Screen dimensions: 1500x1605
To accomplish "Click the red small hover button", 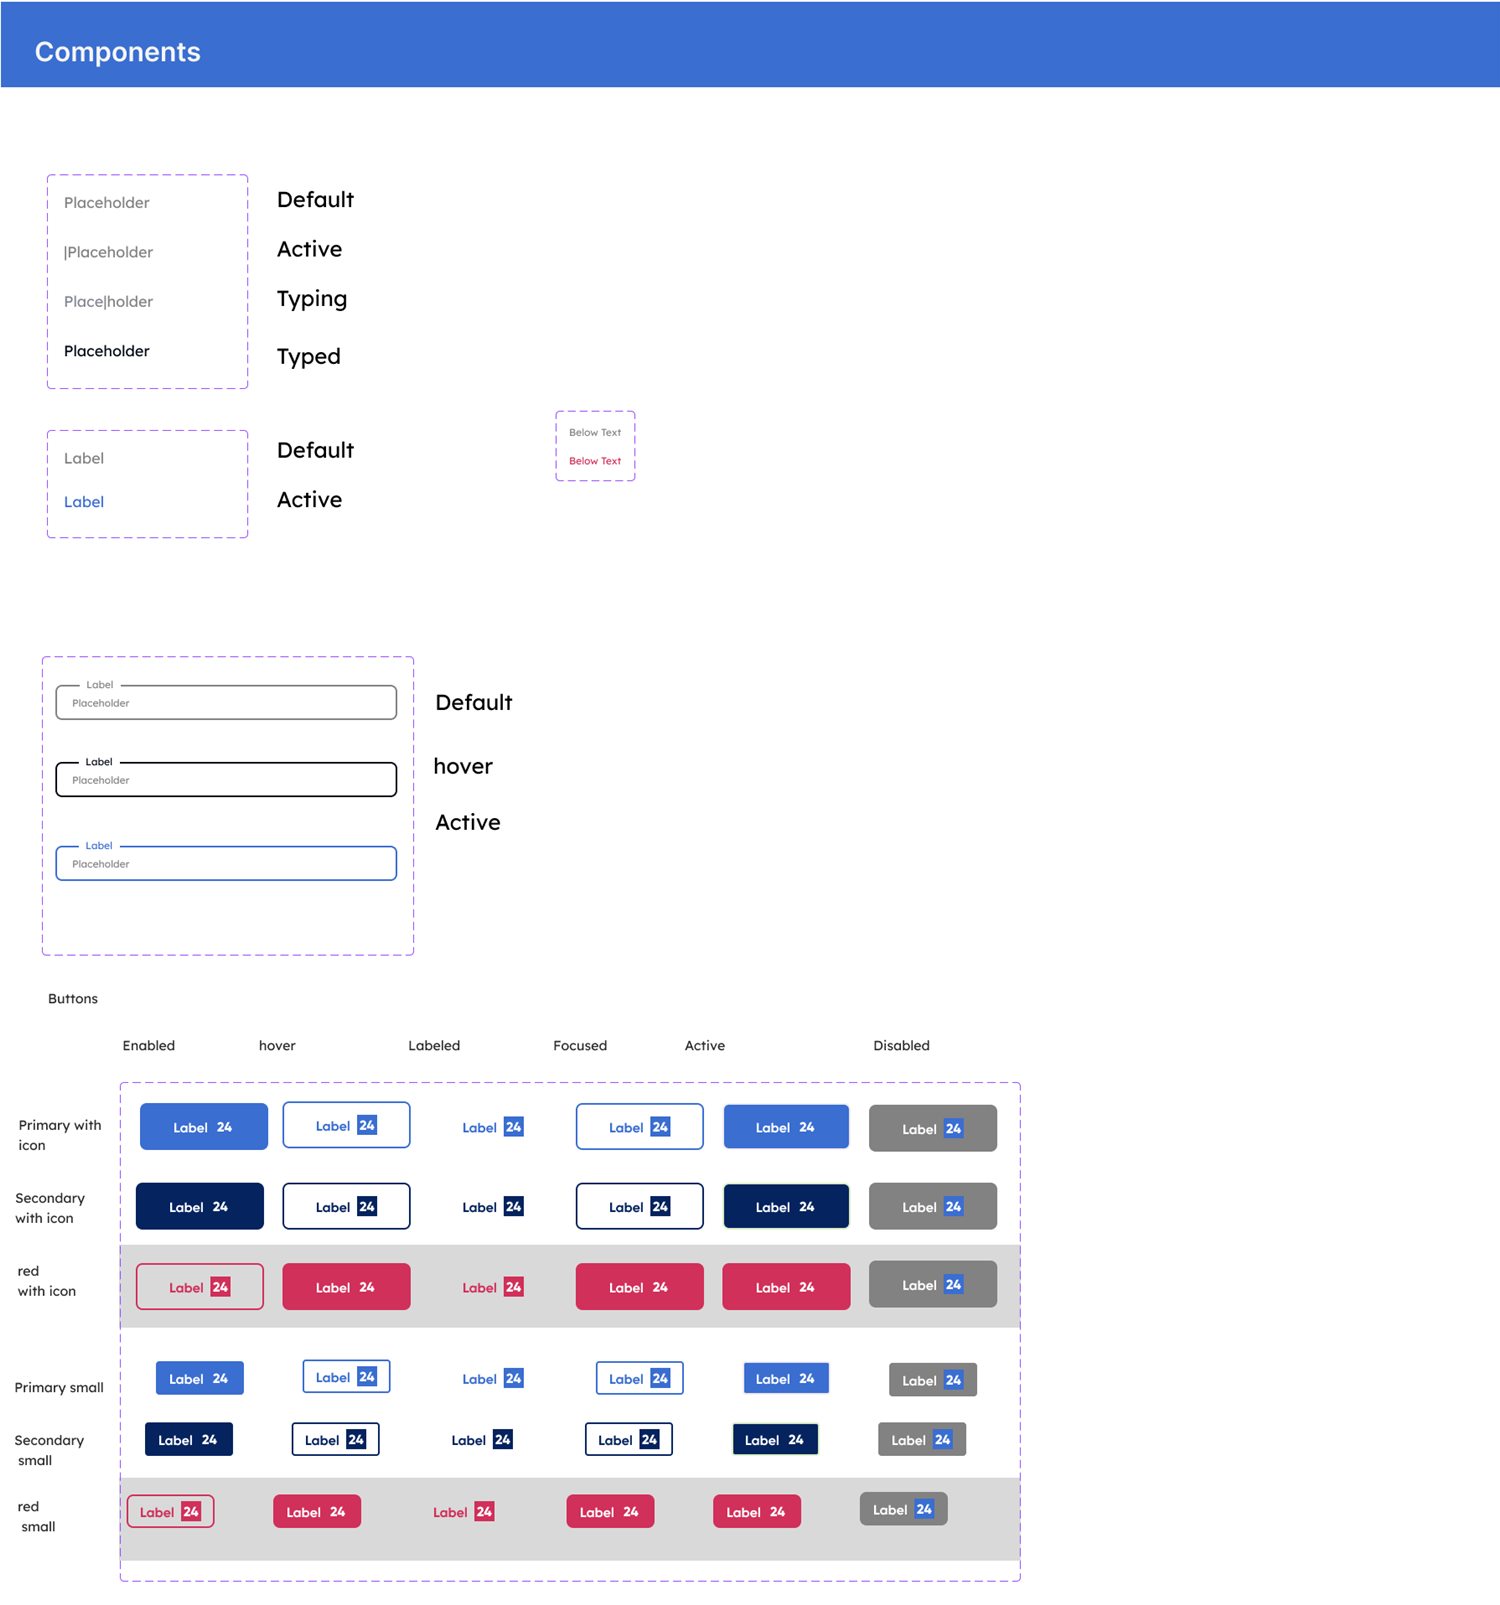I will (x=316, y=1511).
